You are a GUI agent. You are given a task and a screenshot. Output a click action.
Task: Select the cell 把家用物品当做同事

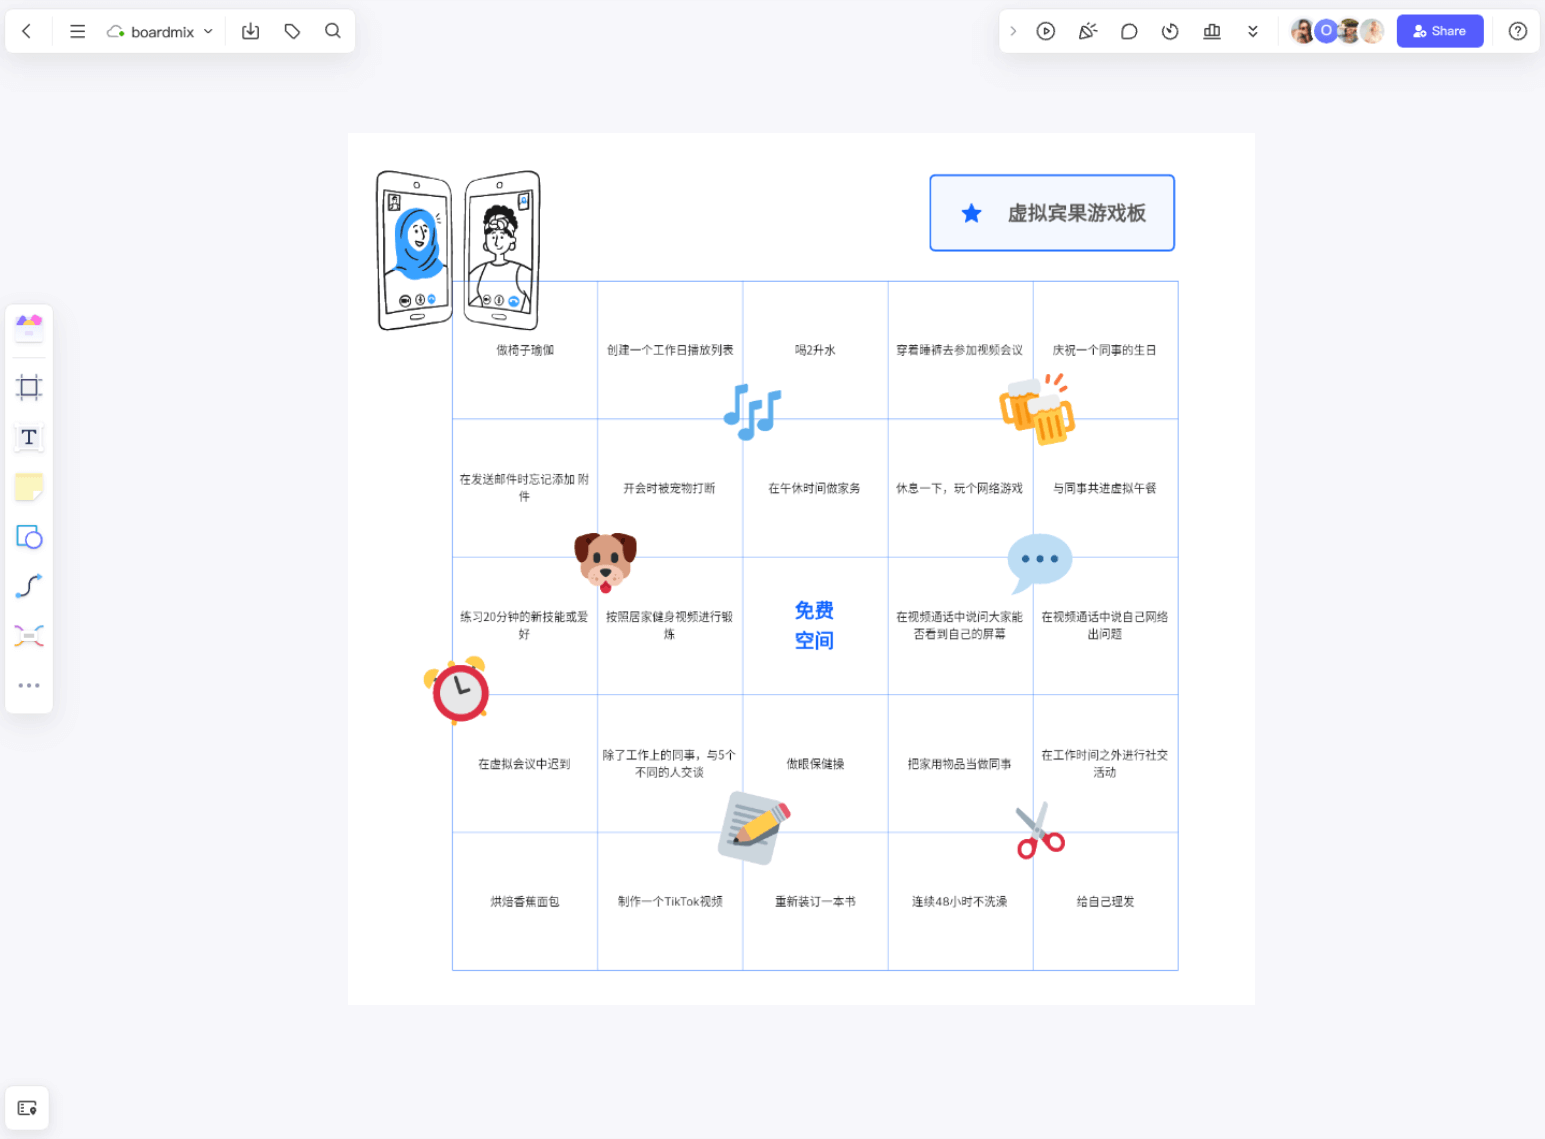(x=960, y=764)
